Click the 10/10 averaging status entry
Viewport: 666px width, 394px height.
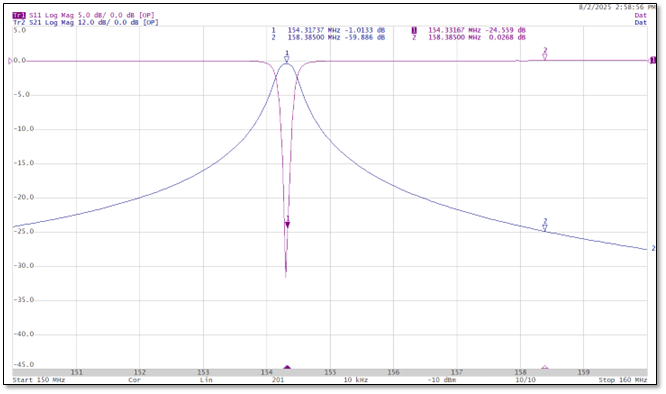click(x=525, y=380)
